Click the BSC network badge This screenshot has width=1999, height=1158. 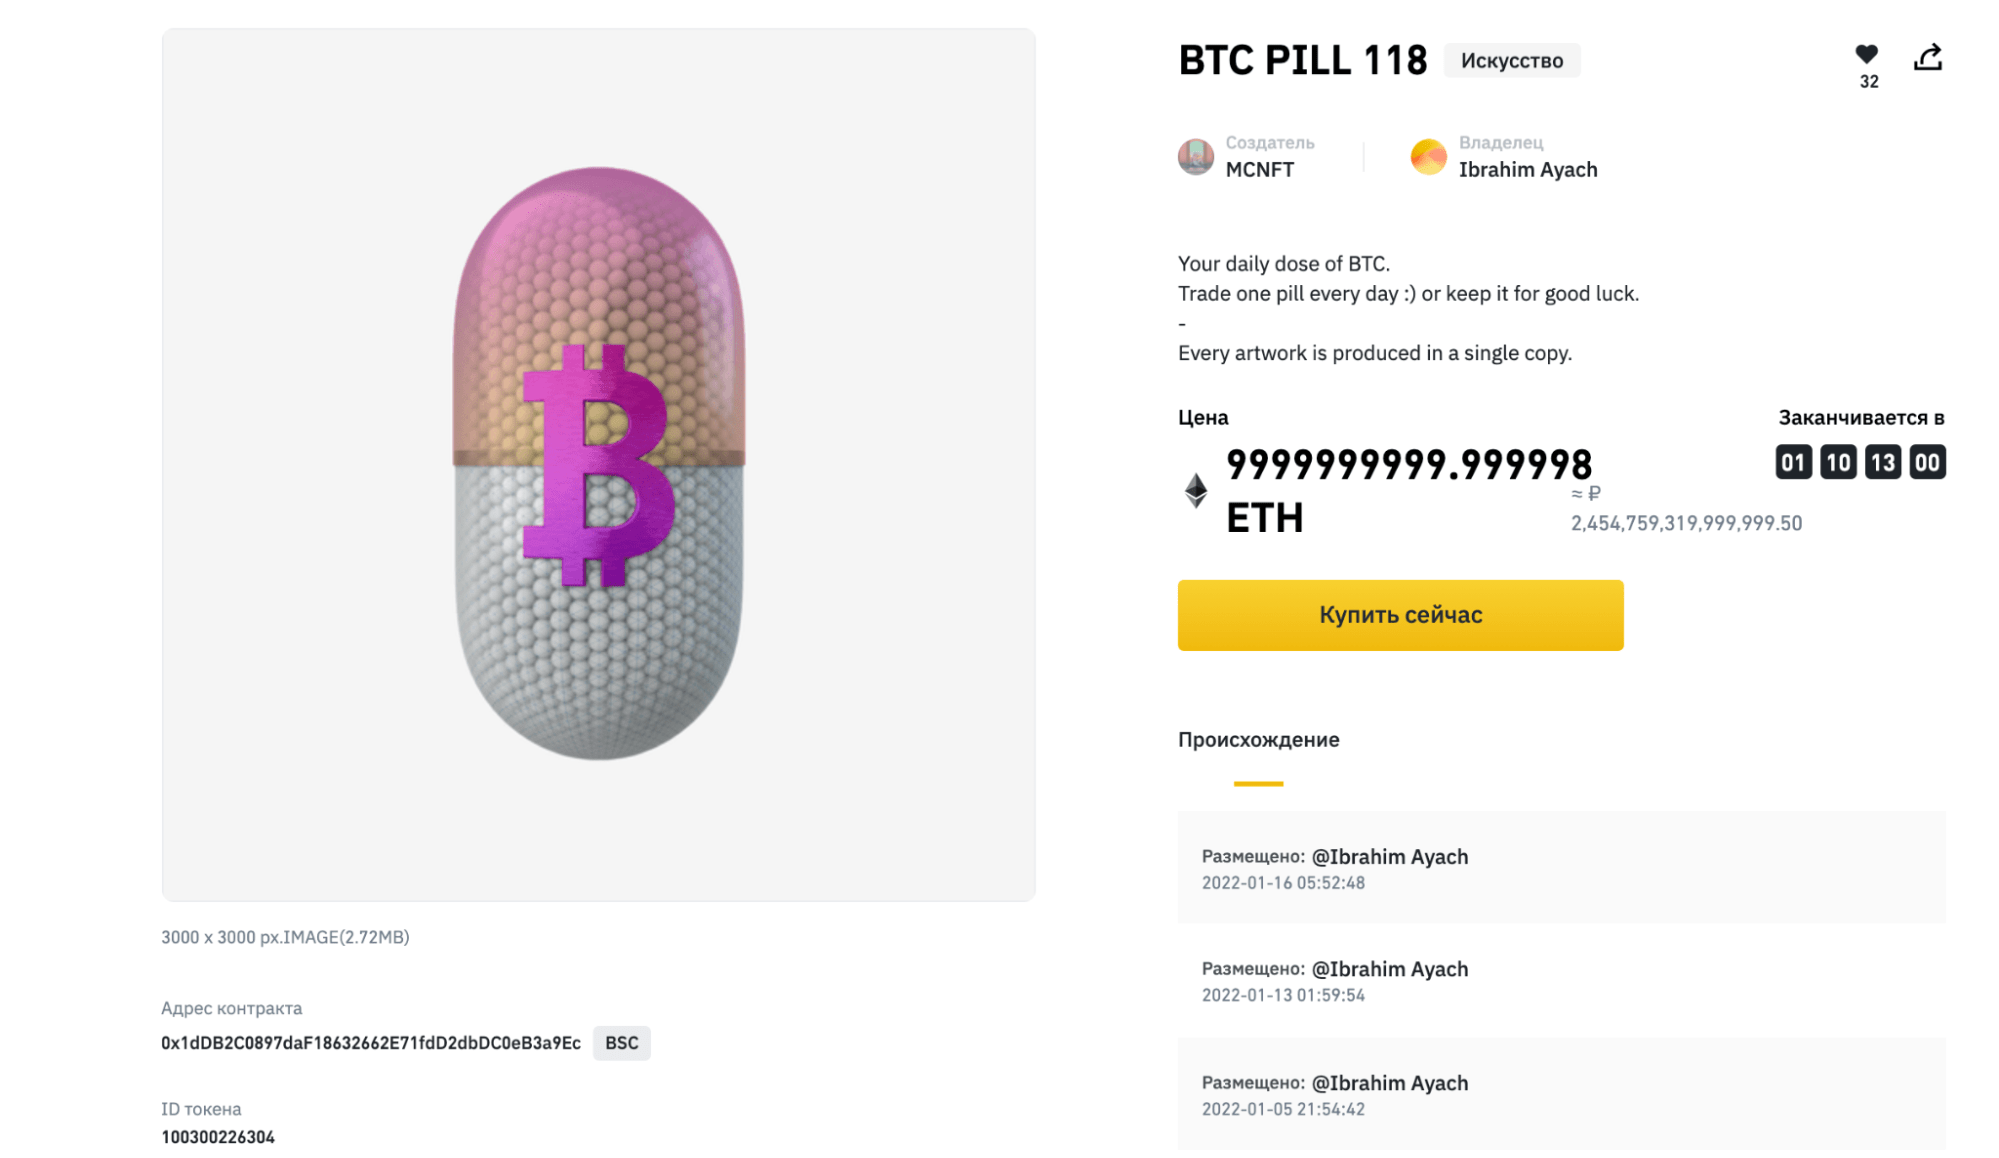(621, 1043)
